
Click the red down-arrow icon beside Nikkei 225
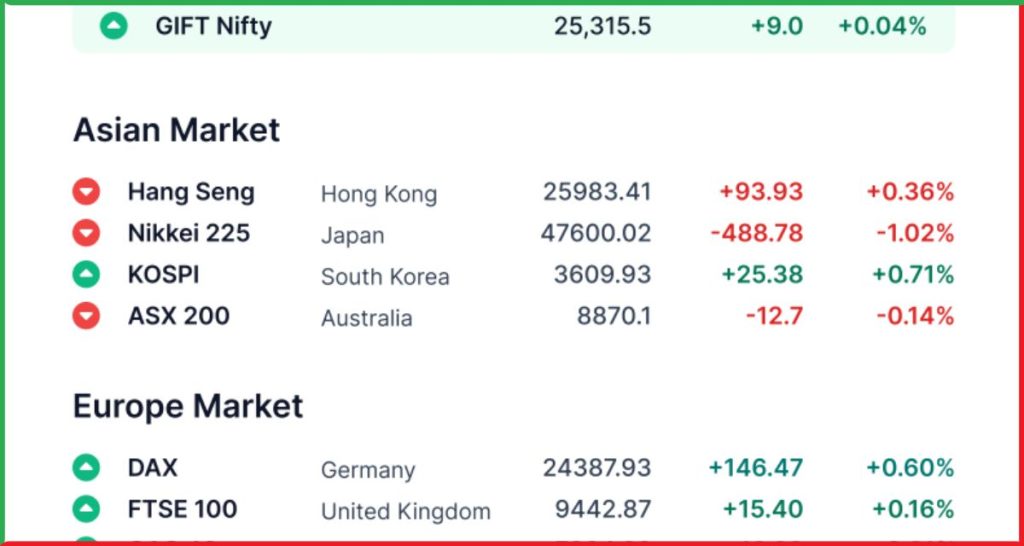pyautogui.click(x=86, y=233)
